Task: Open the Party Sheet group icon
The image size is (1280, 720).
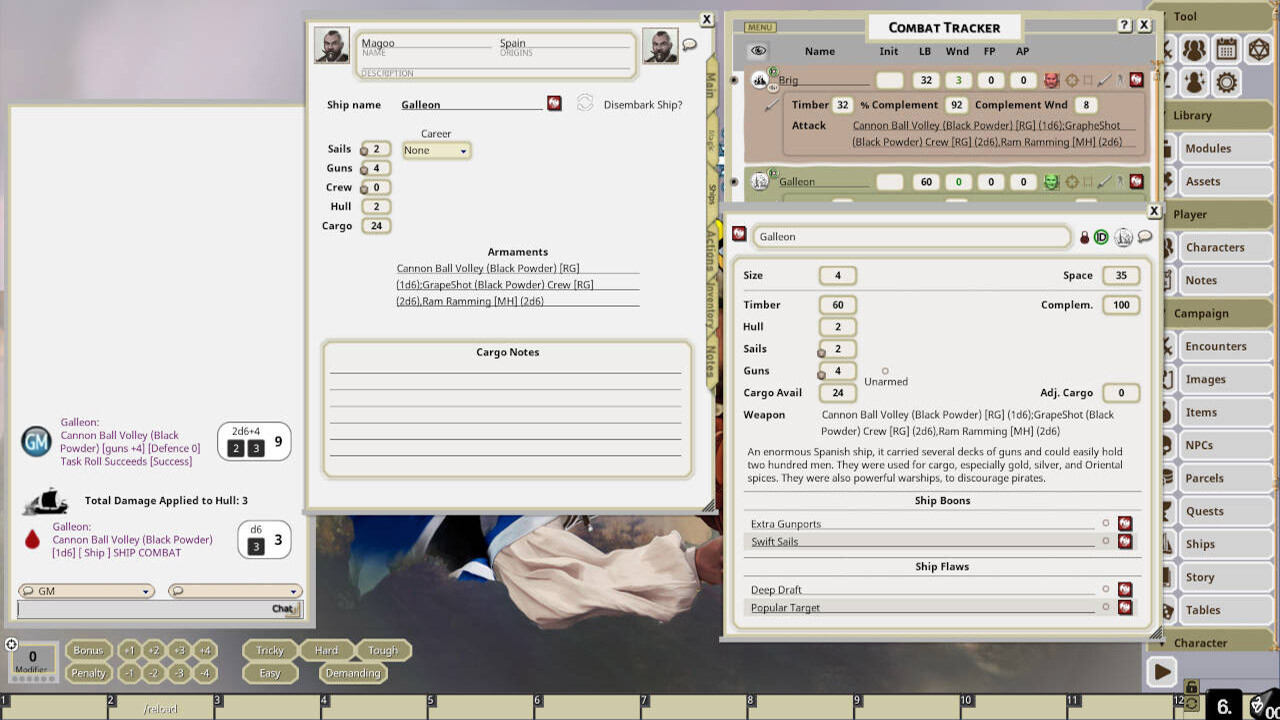Action: click(1193, 48)
